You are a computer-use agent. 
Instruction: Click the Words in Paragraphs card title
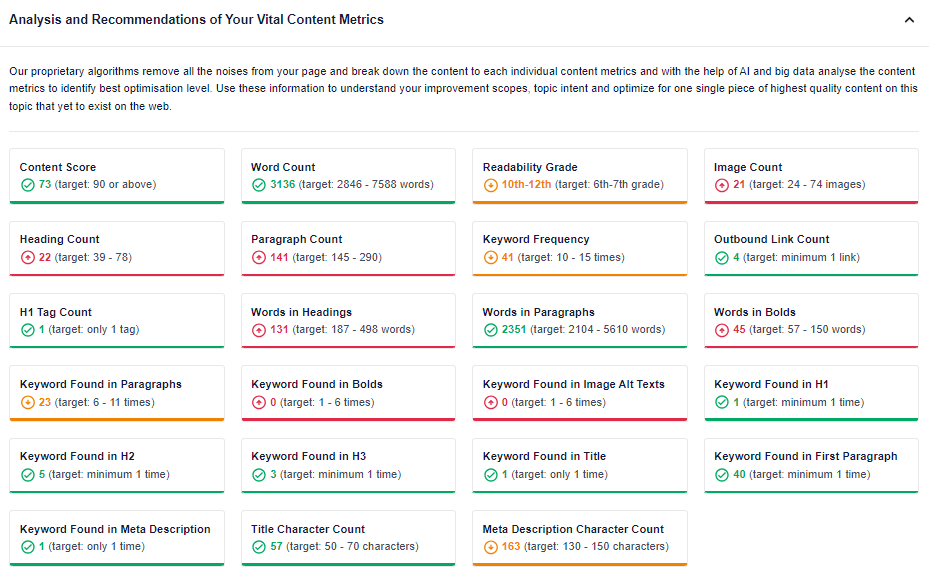pyautogui.click(x=539, y=312)
